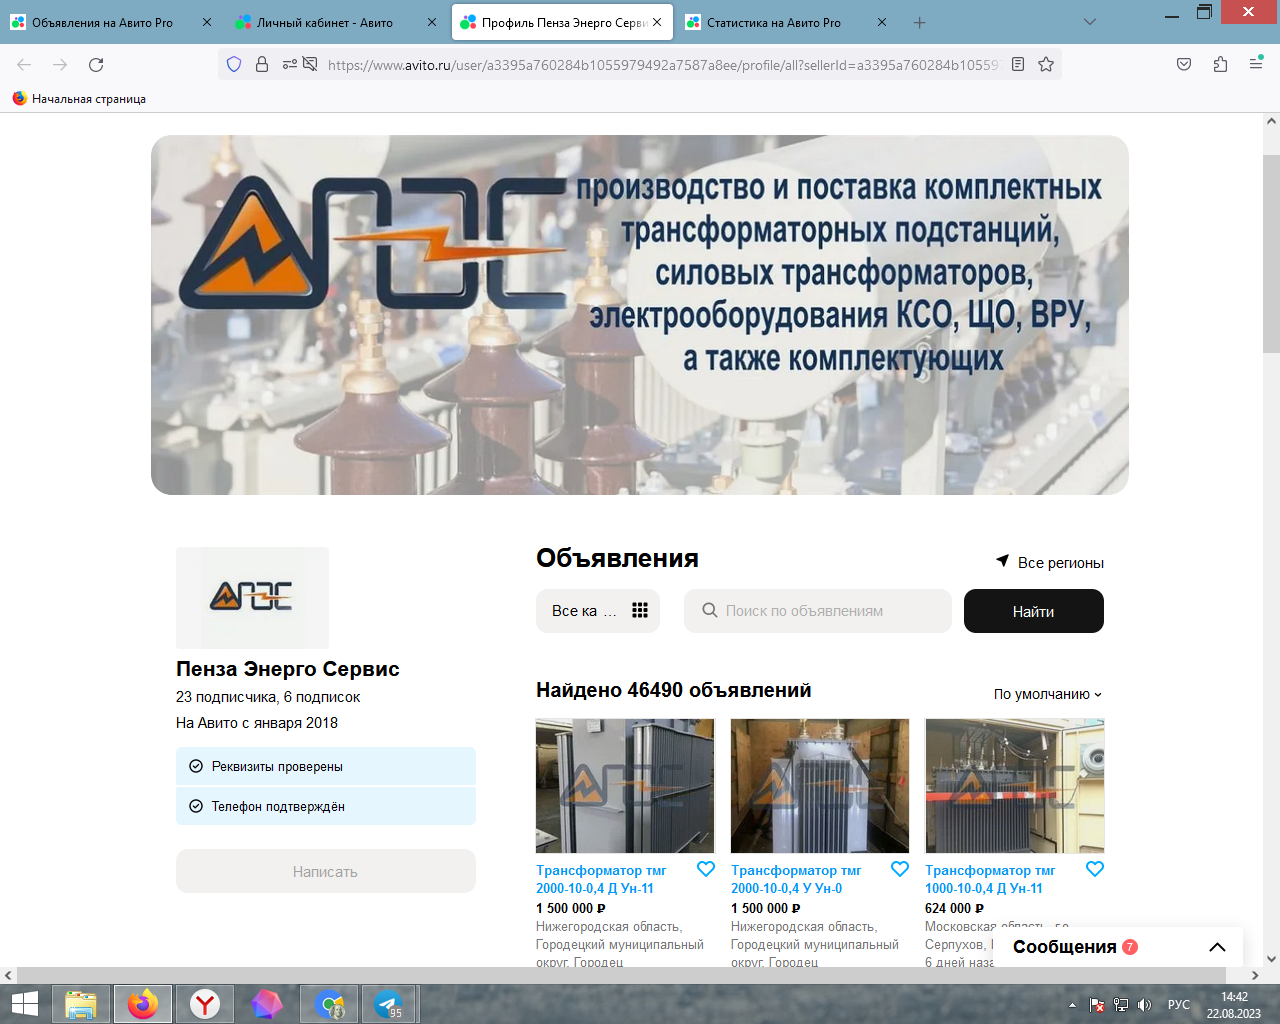Screen dimensions: 1280x1024
Task: Expand the Сообщения chat panel
Action: [1217, 947]
